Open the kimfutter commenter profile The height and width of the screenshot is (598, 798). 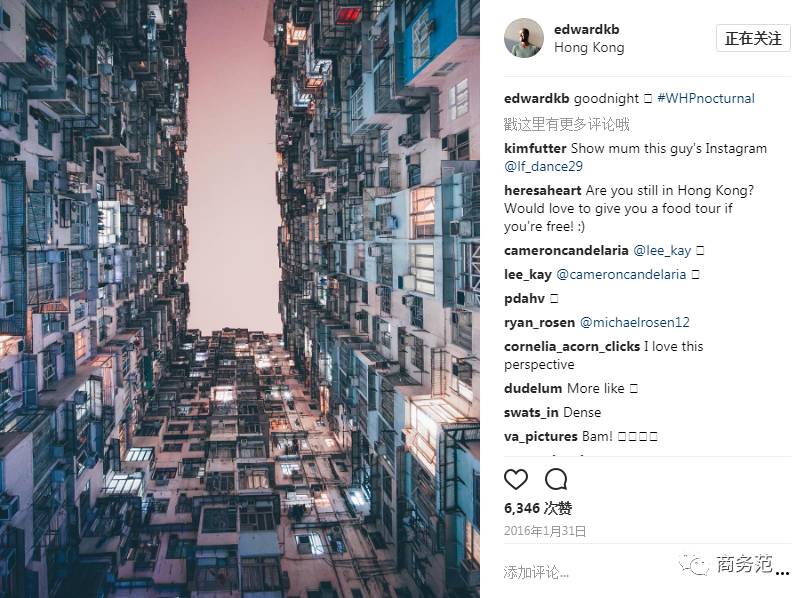[x=535, y=148]
